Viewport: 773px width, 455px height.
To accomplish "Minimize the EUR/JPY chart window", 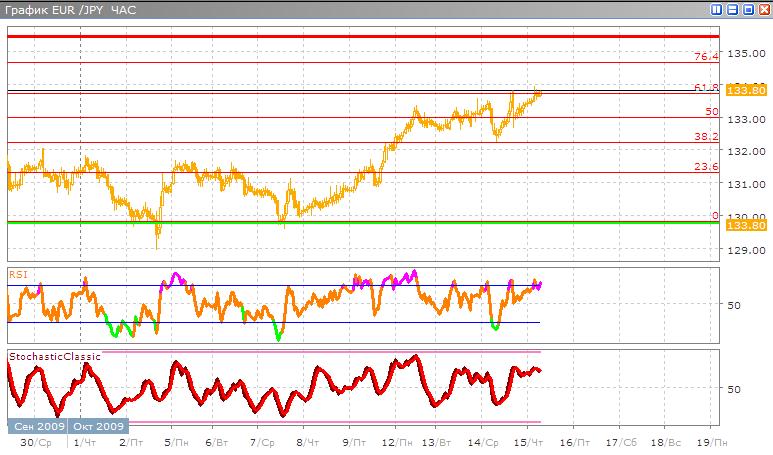I will tap(732, 9).
